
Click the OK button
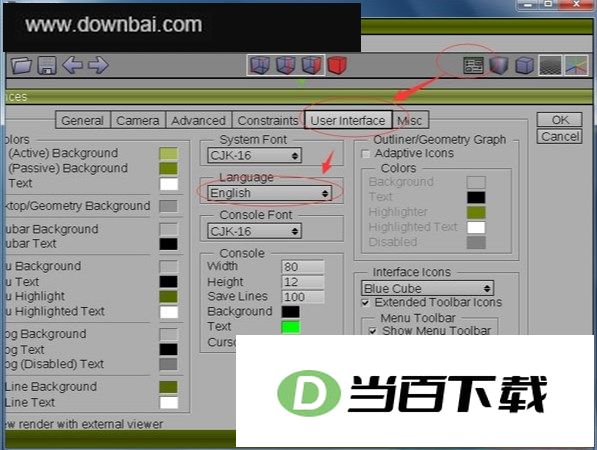(x=559, y=120)
